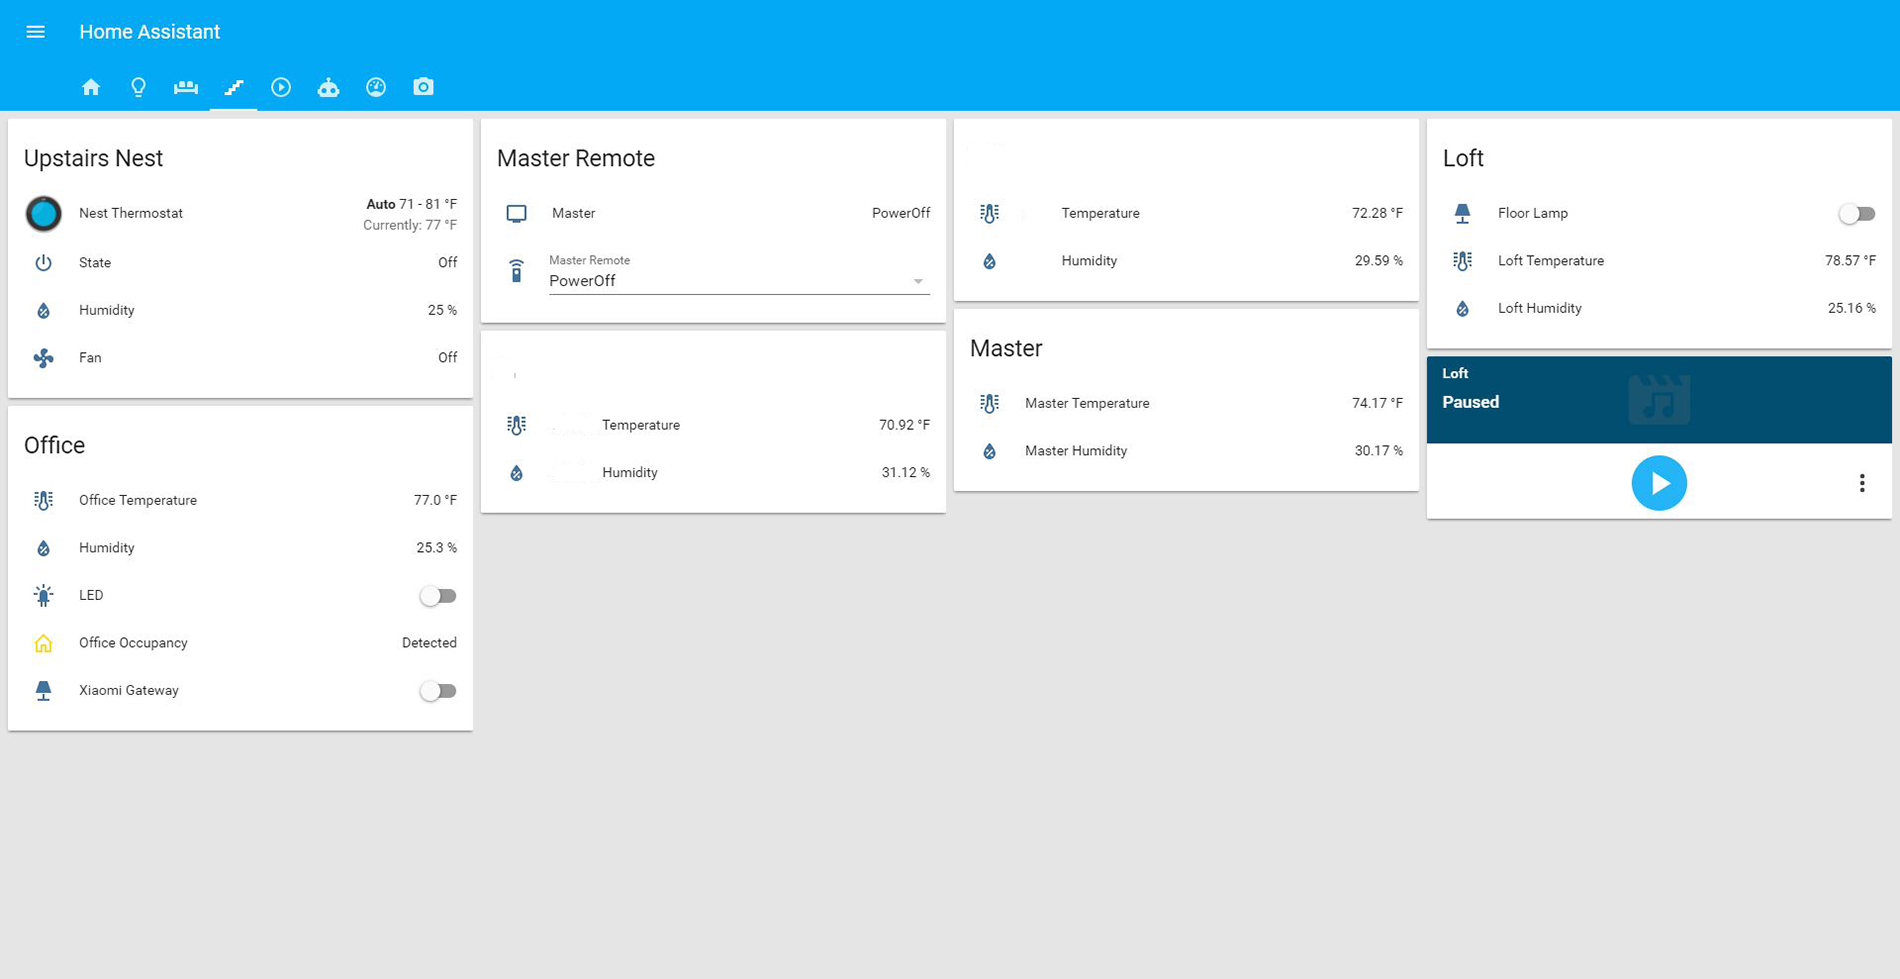Click the Upstairs Nest card title
Image resolution: width=1900 pixels, height=979 pixels.
[93, 158]
